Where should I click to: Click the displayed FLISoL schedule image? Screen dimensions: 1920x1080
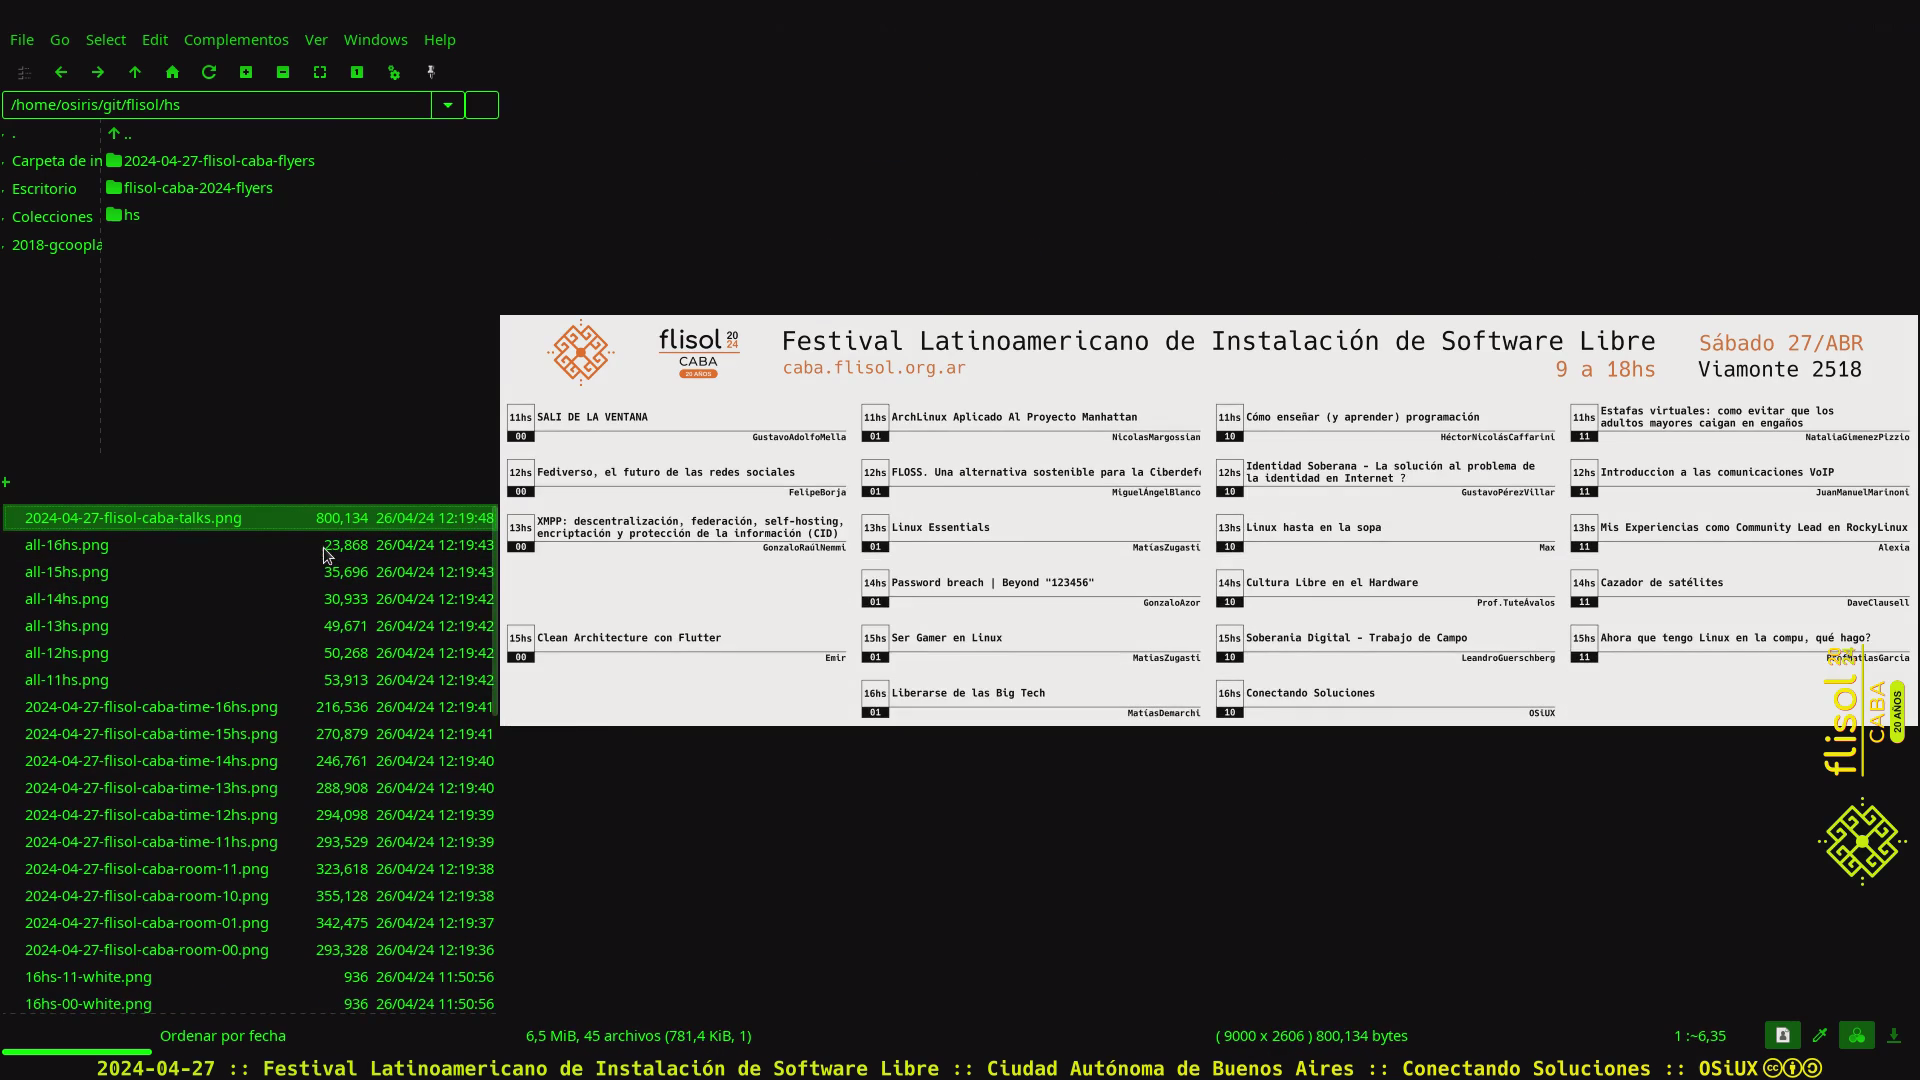point(1209,521)
